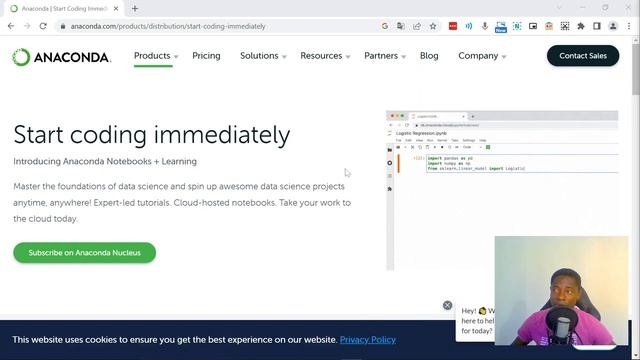Click the page vertical scrollbar thumb
The image size is (640, 360).
coord(636,69)
